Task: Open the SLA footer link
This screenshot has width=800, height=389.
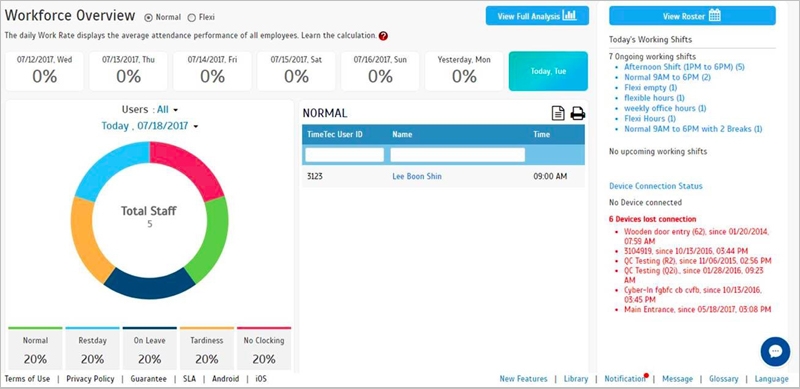Action: click(189, 379)
